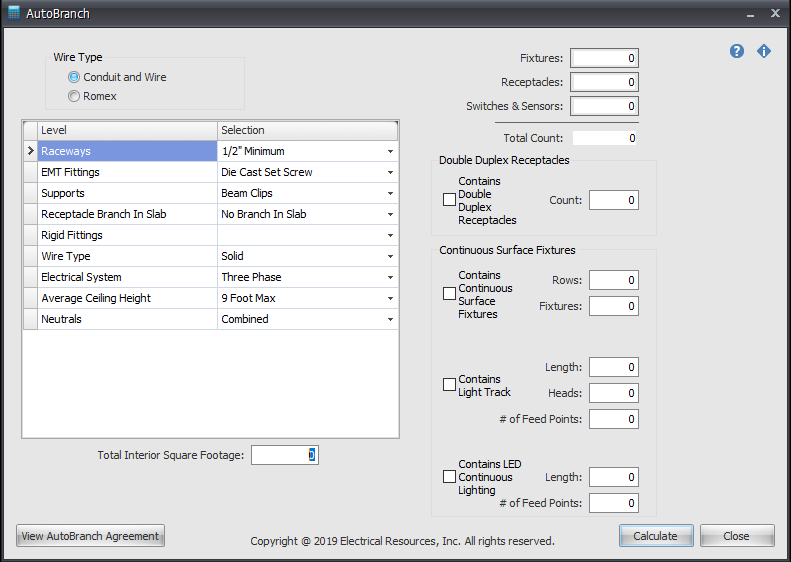Select the Supports row in the grid
791x562 pixels.
click(127, 193)
